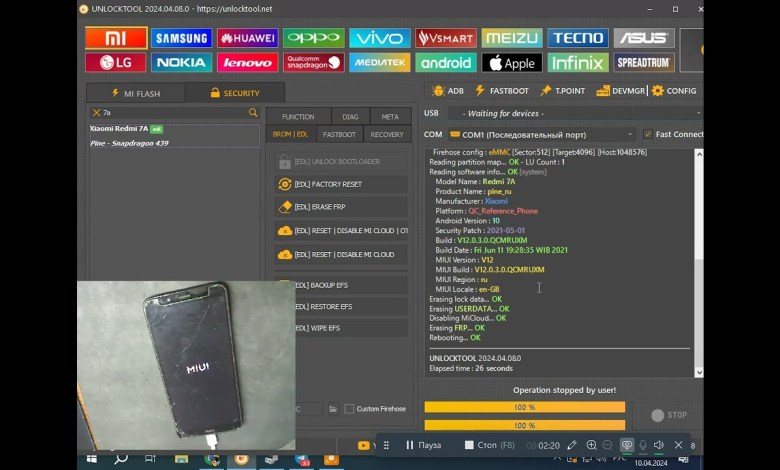Screen dimensions: 780x470
Task: Click the [EDL] FACTORY RESET button
Action: pos(340,184)
